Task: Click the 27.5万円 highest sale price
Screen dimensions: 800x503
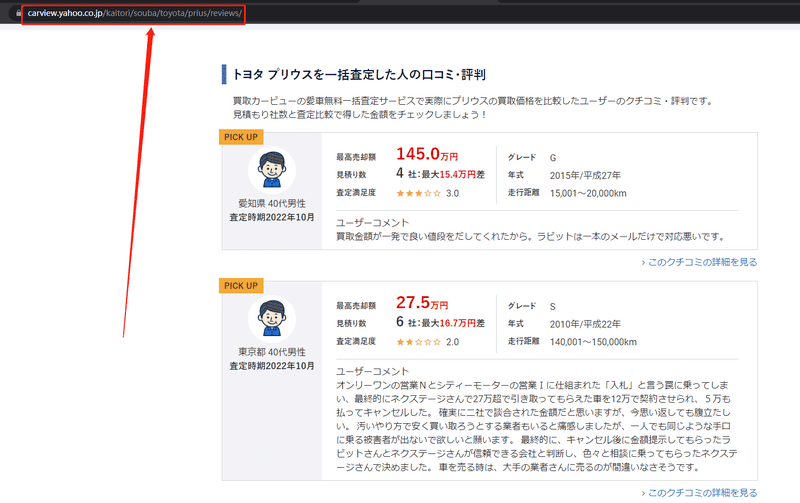Action: pos(422,303)
